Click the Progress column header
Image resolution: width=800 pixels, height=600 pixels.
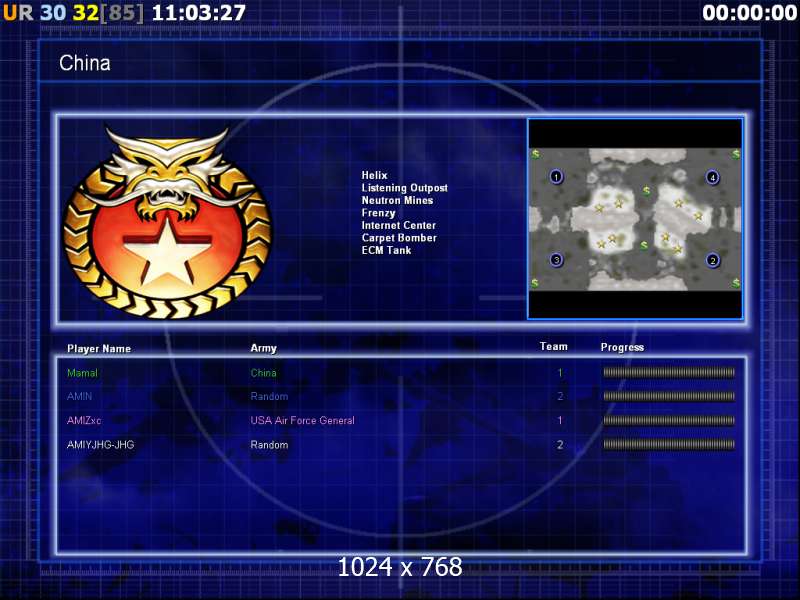click(x=622, y=347)
